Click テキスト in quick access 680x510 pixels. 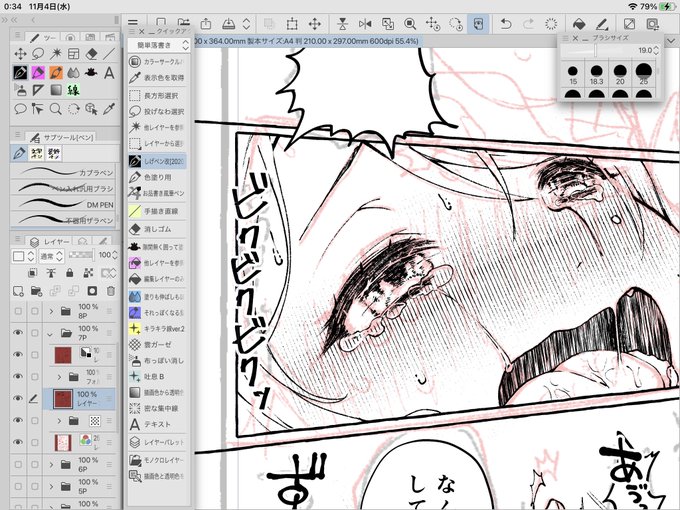(x=158, y=424)
